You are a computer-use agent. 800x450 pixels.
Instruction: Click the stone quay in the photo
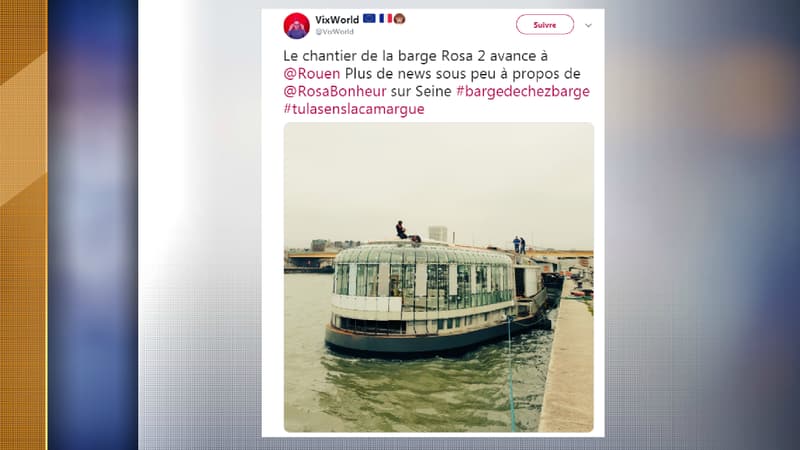coord(568,362)
